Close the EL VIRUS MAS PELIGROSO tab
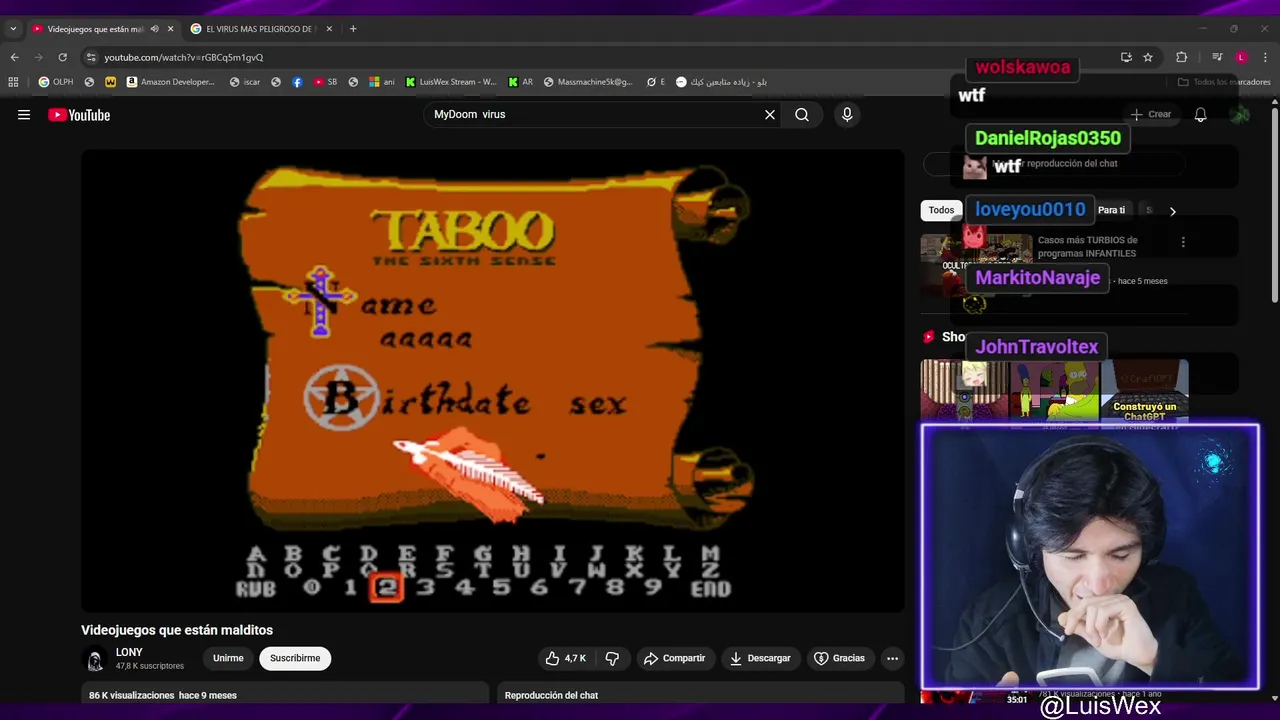The height and width of the screenshot is (720, 1280). click(330, 29)
